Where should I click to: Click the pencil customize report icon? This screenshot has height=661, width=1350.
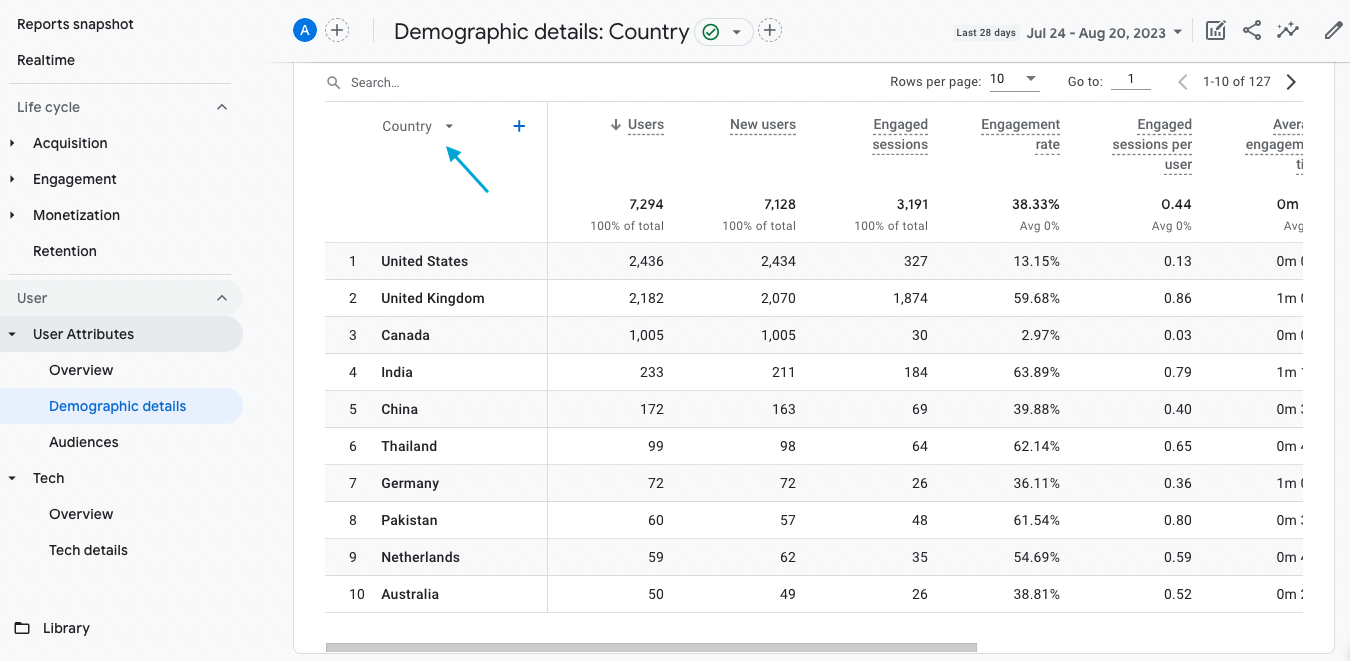[x=1332, y=31]
